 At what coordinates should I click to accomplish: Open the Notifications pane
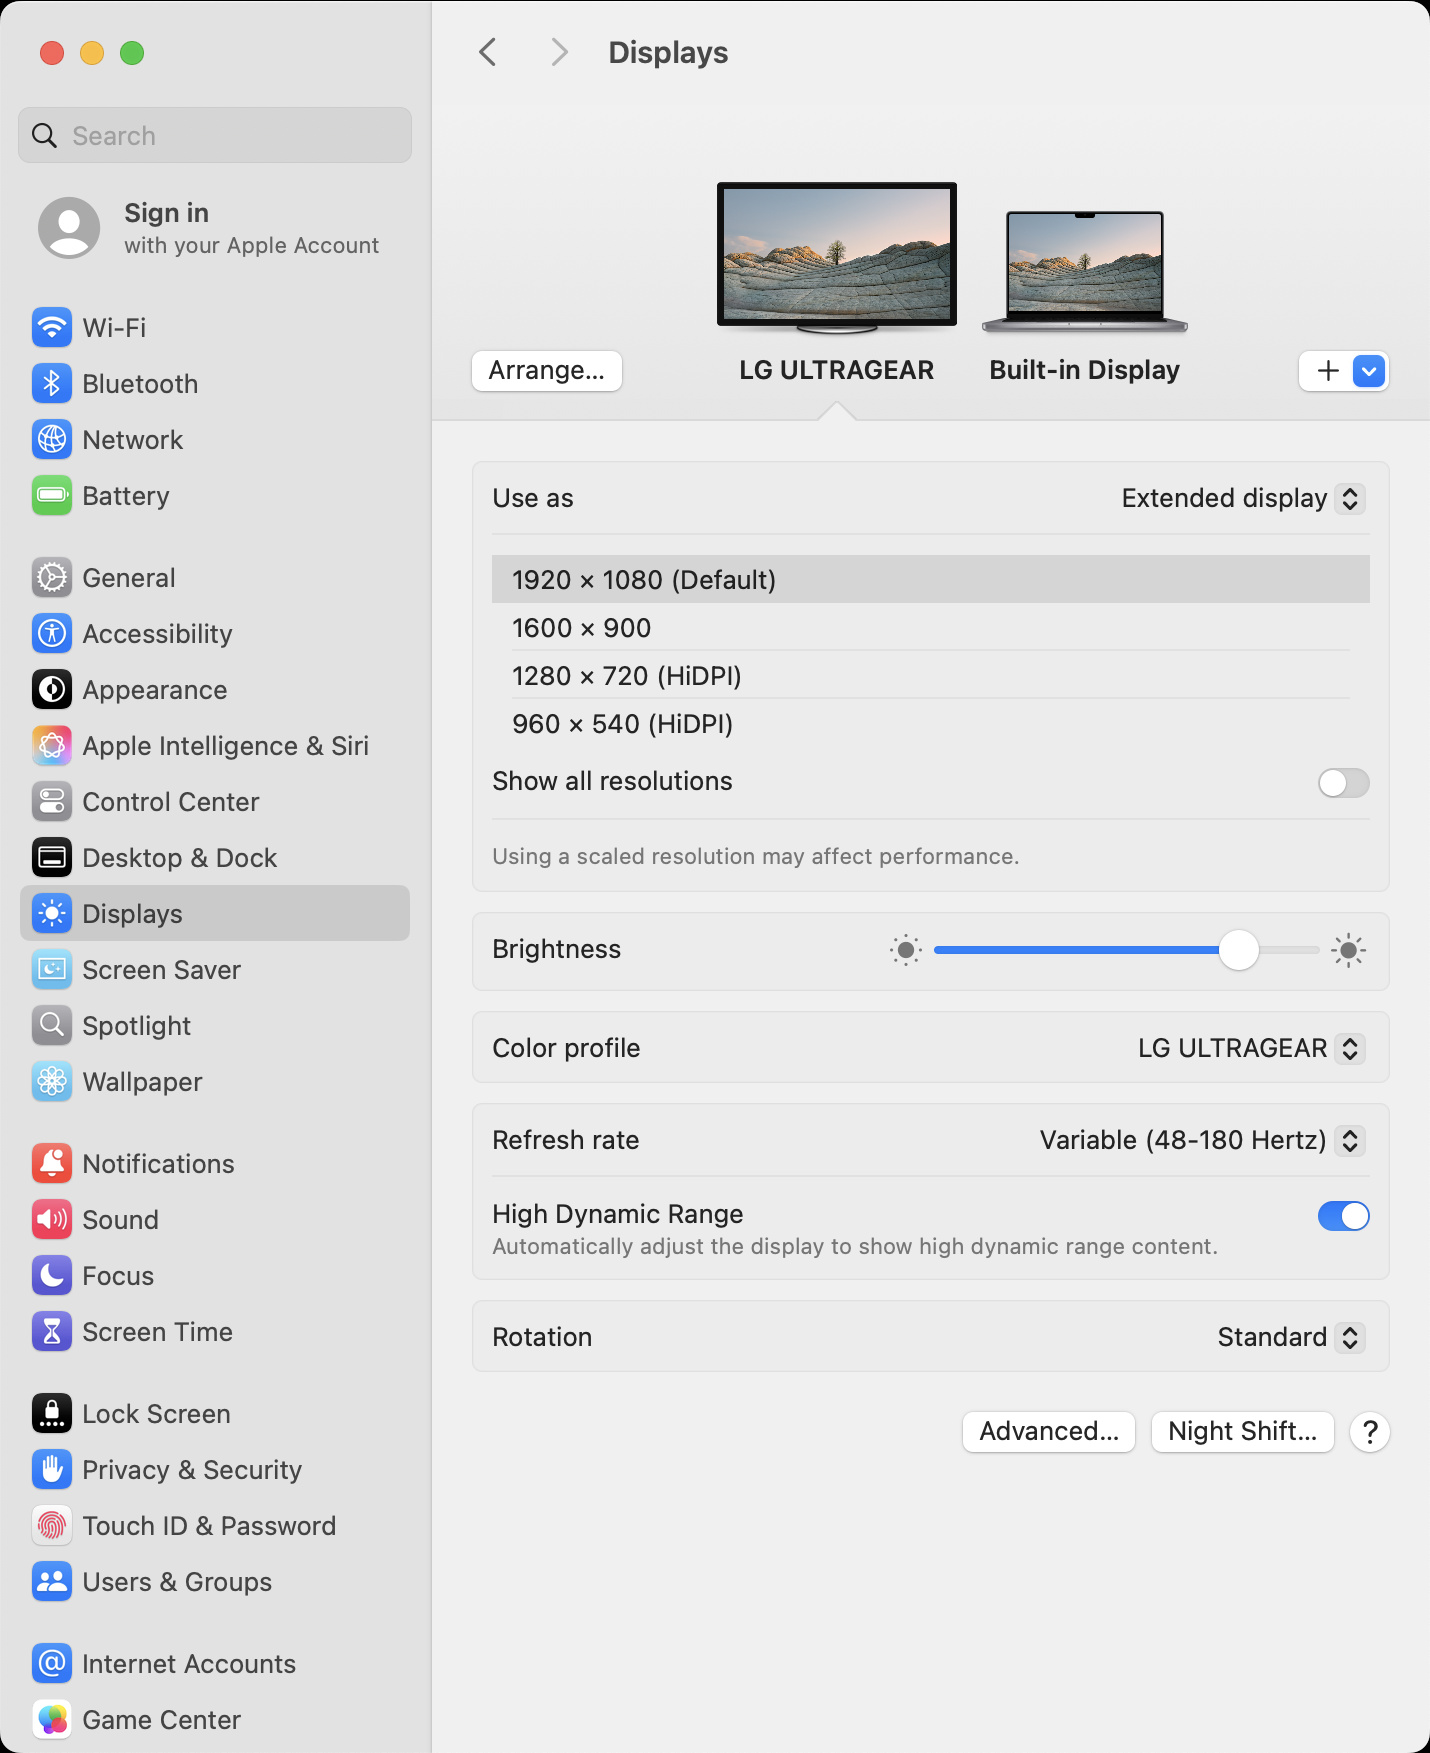(158, 1163)
